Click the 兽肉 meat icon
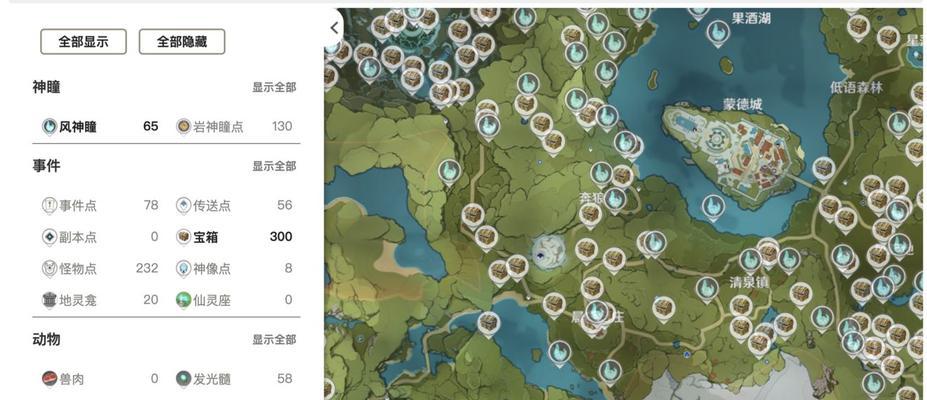 pos(50,379)
